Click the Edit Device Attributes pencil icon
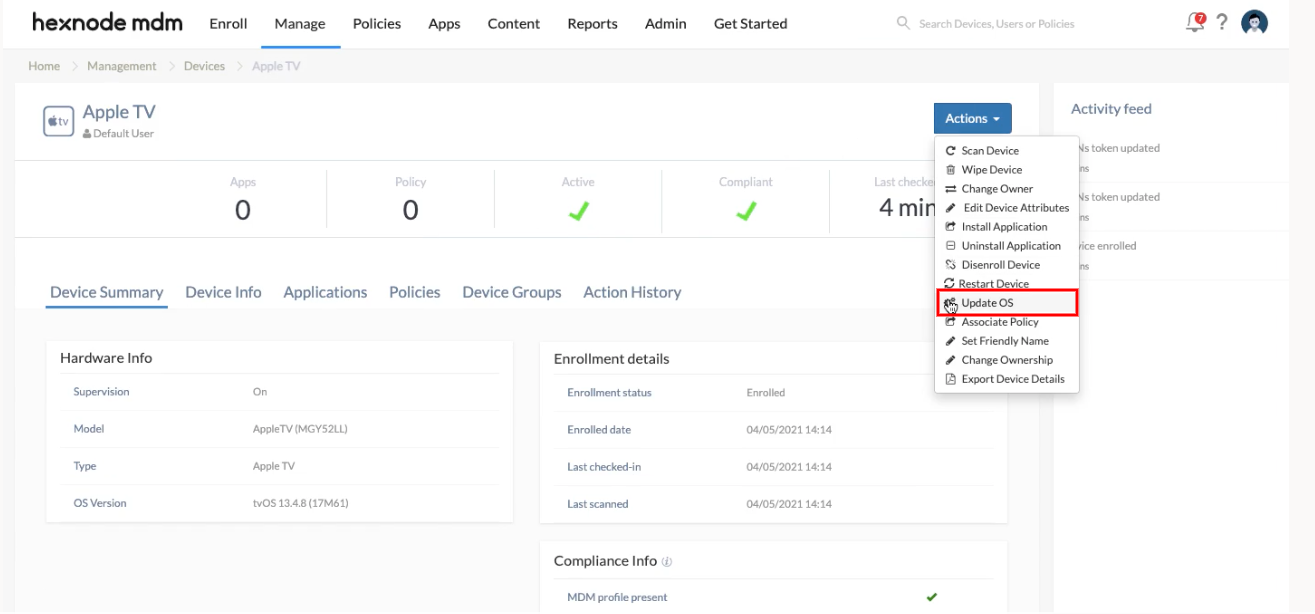 point(951,208)
